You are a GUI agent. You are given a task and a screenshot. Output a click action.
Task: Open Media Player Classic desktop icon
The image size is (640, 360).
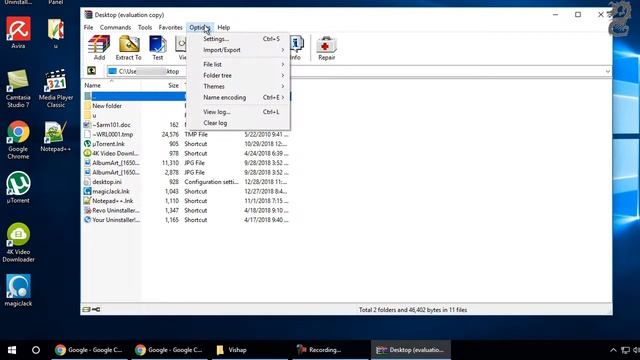[x=56, y=89]
